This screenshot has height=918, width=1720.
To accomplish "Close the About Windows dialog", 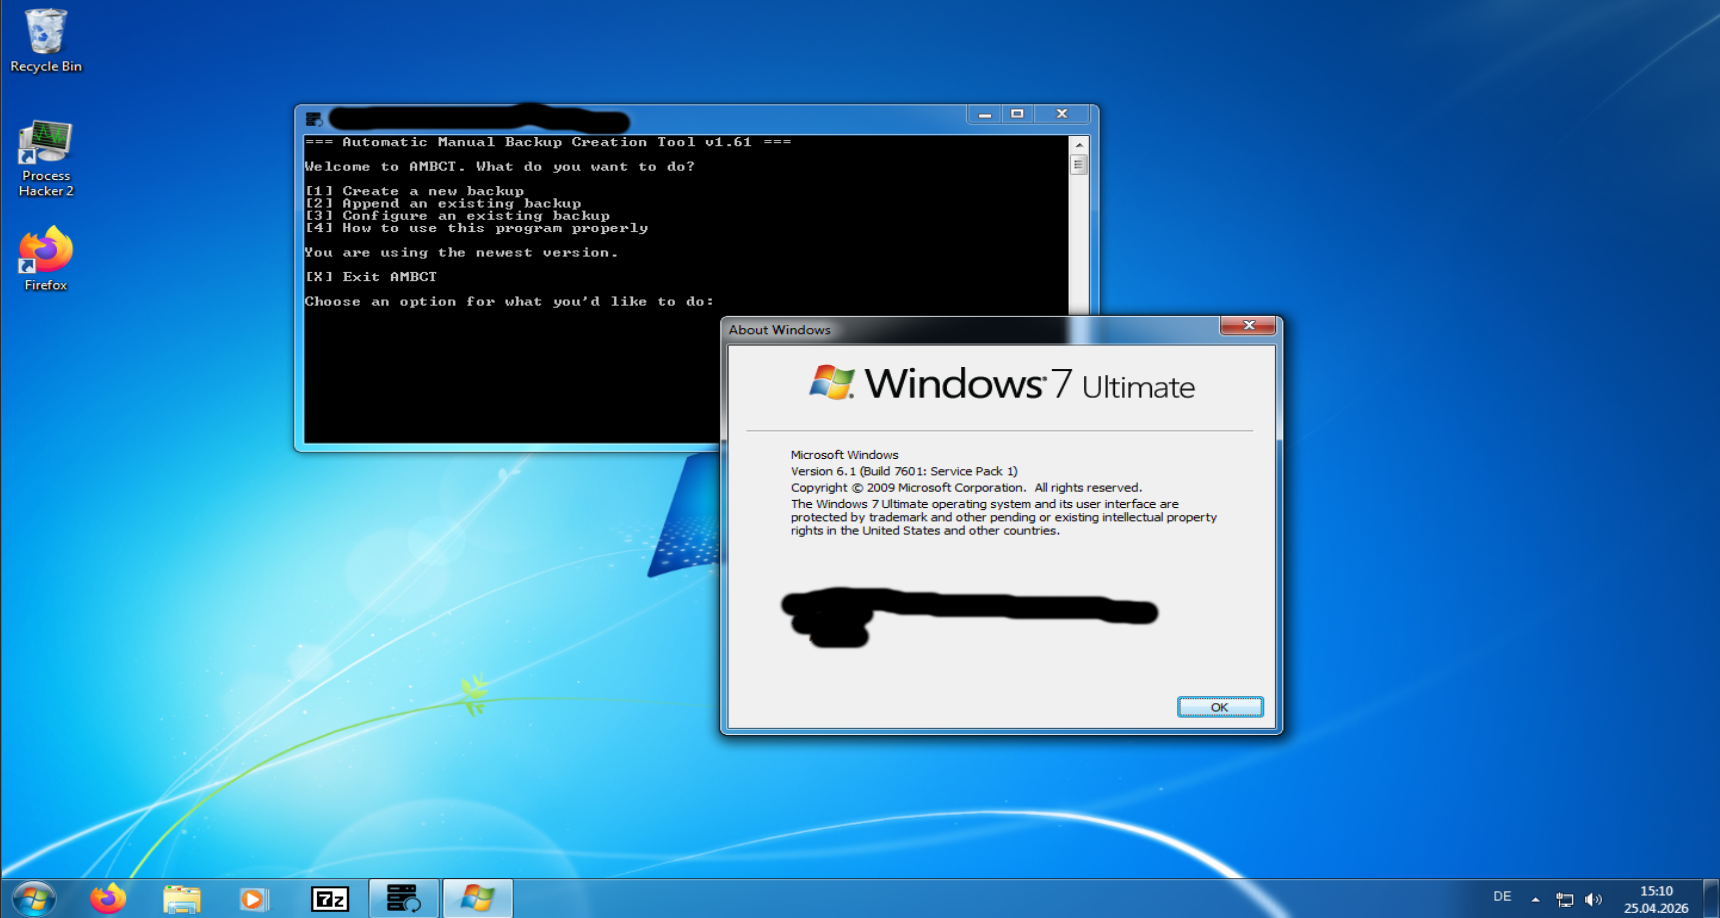I will click(x=1248, y=326).
